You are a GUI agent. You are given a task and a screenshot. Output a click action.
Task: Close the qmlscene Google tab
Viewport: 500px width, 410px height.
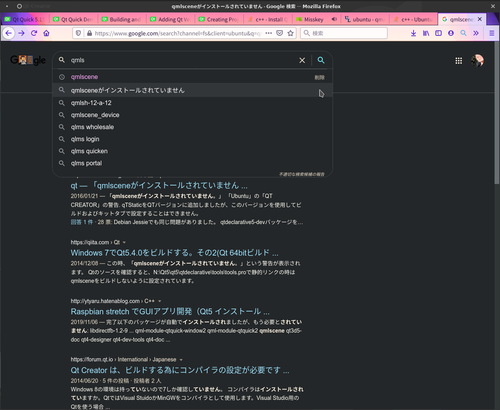click(480, 19)
